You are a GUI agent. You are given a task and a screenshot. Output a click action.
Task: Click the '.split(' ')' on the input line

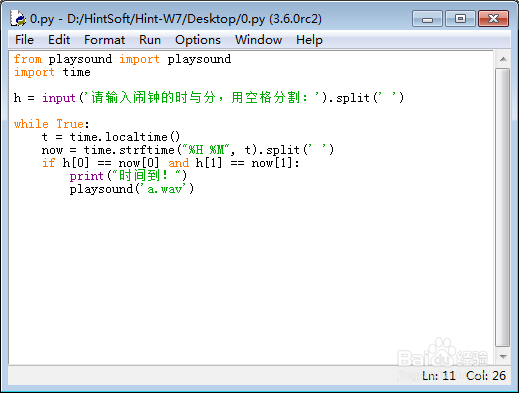[x=366, y=98]
